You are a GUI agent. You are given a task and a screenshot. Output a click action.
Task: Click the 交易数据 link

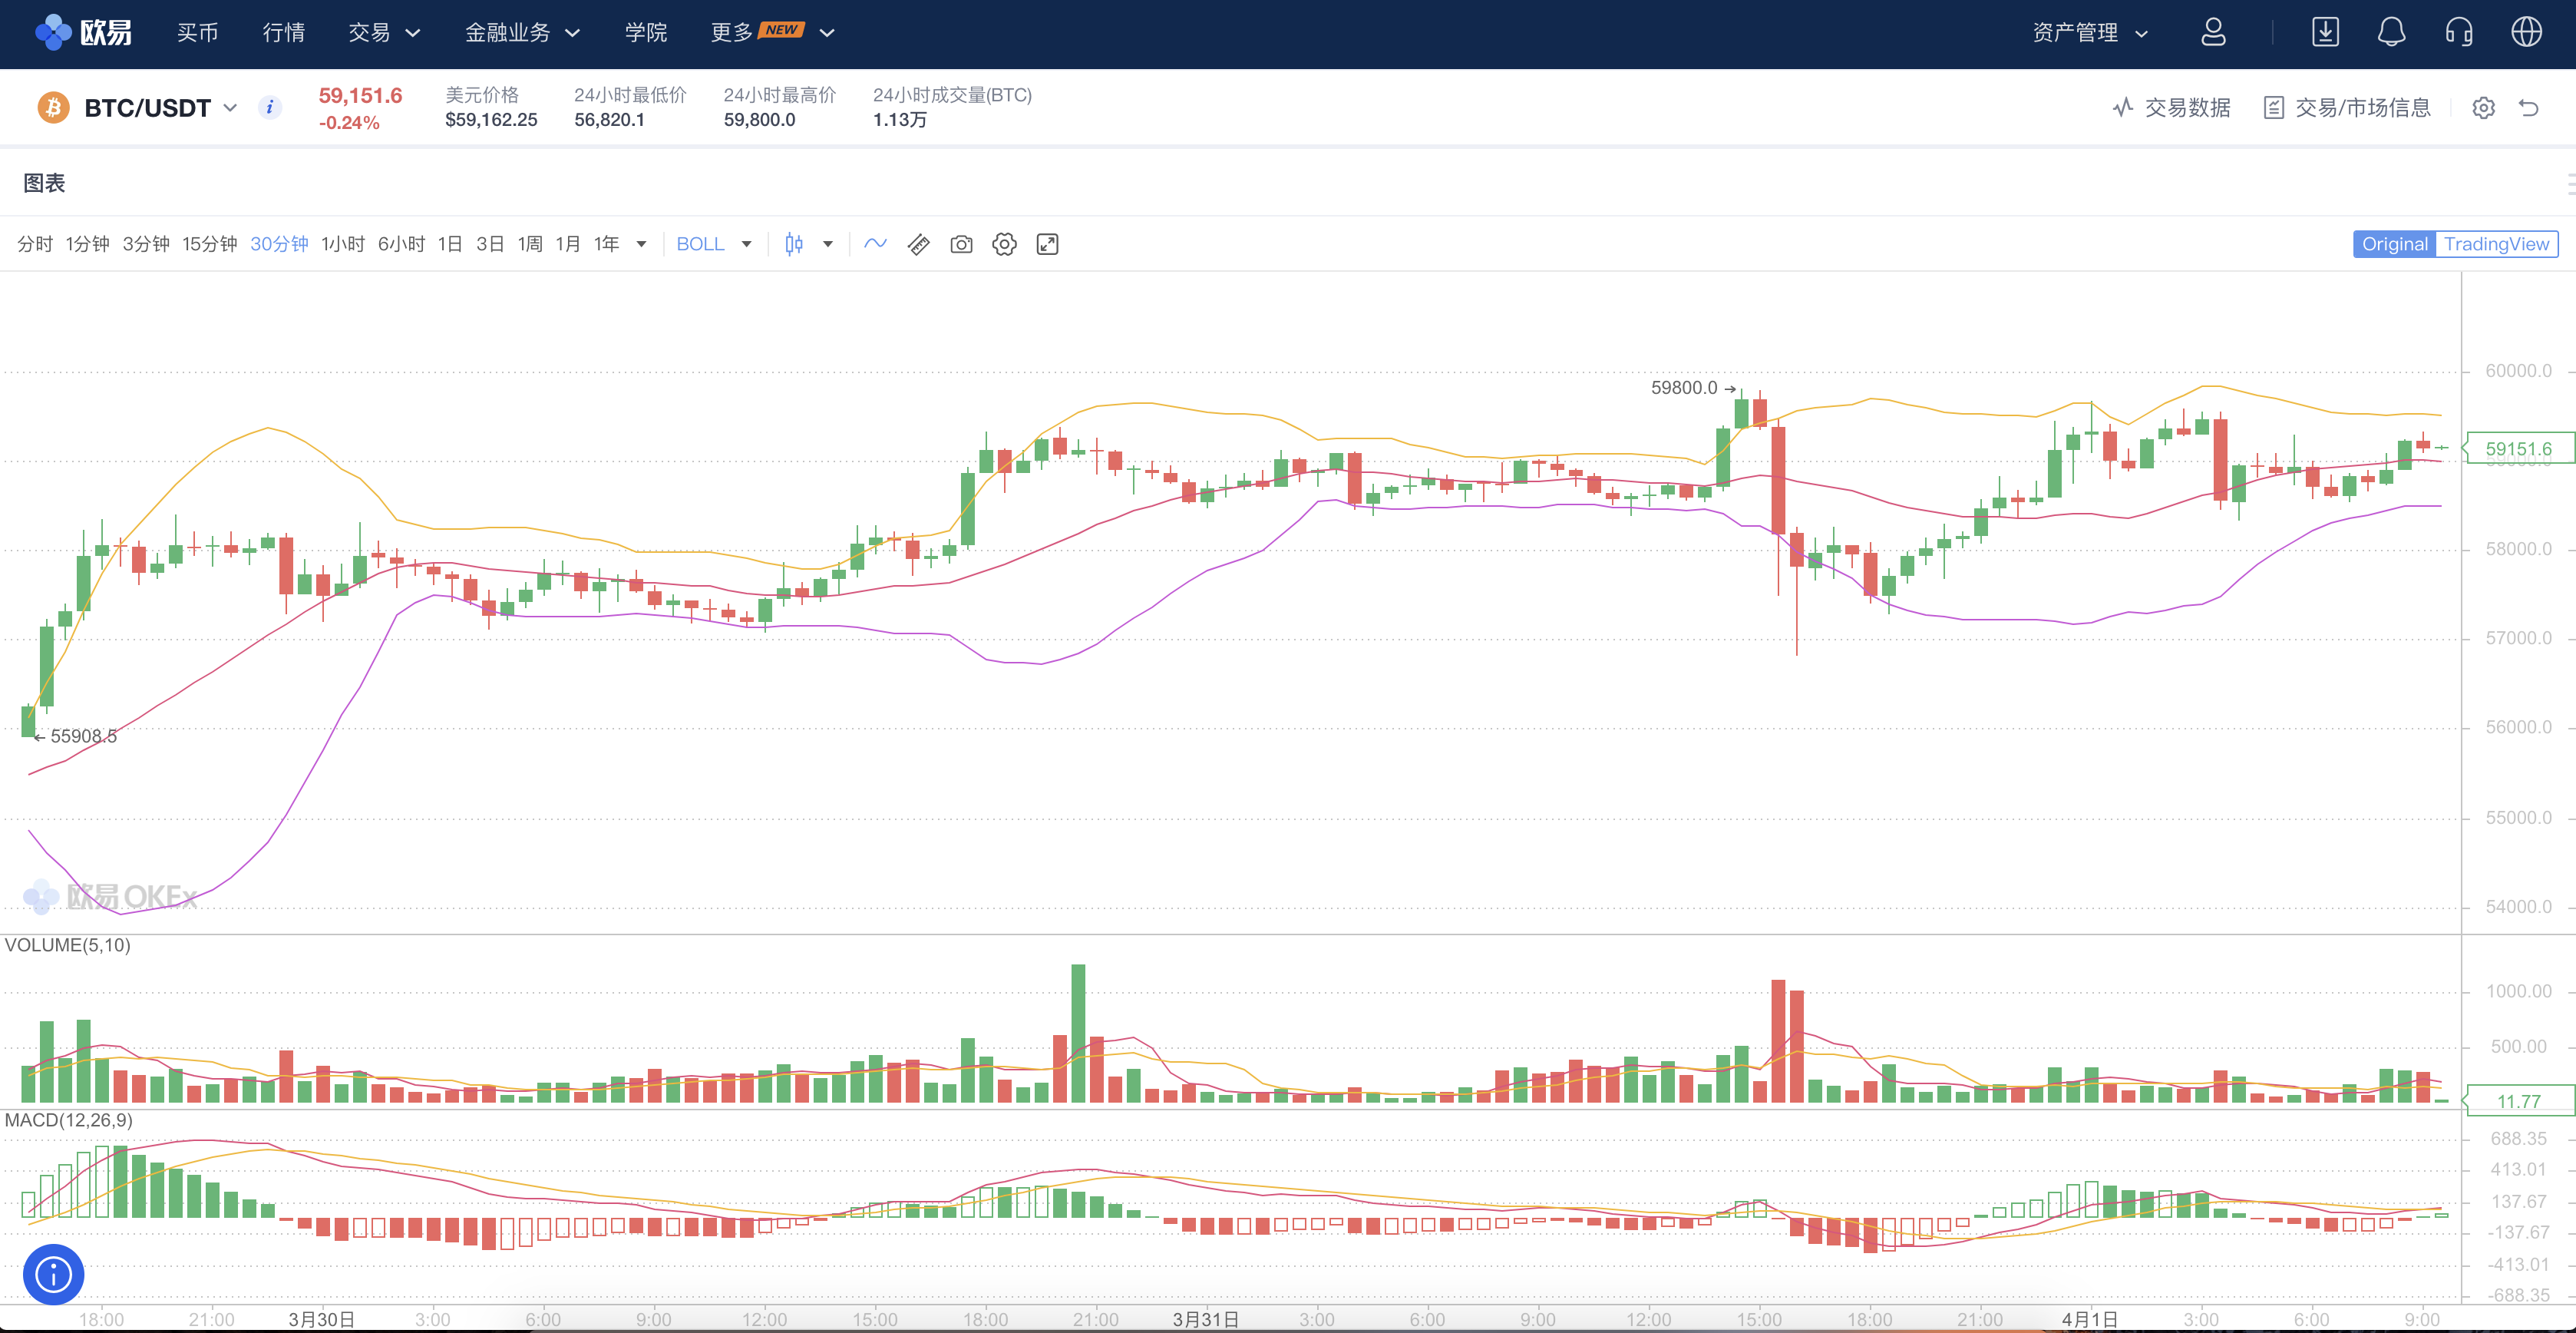pos(2172,108)
